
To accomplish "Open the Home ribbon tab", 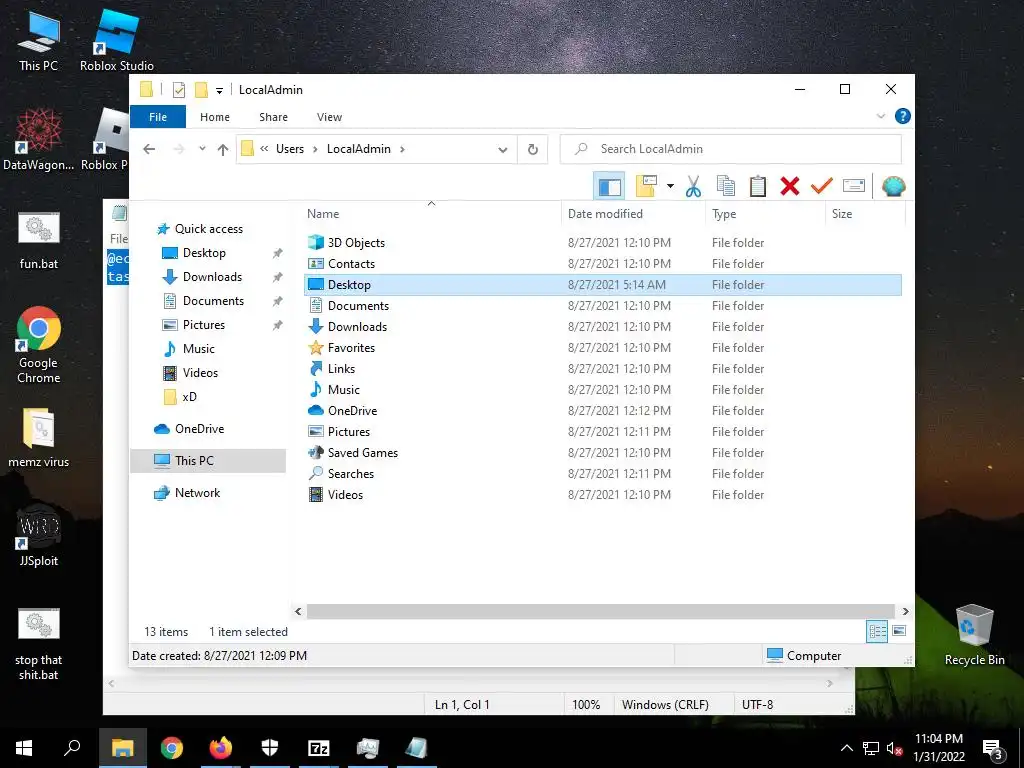I will 215,117.
